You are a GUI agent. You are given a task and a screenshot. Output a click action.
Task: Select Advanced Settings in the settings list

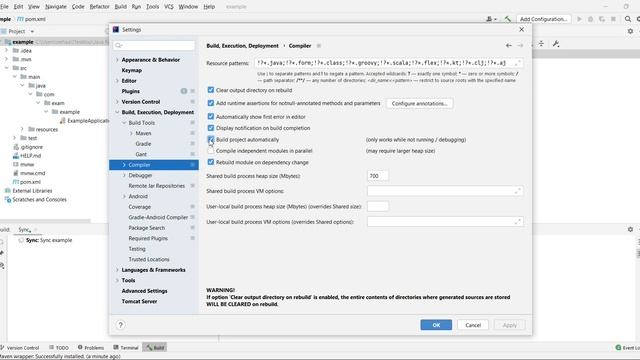pos(144,291)
